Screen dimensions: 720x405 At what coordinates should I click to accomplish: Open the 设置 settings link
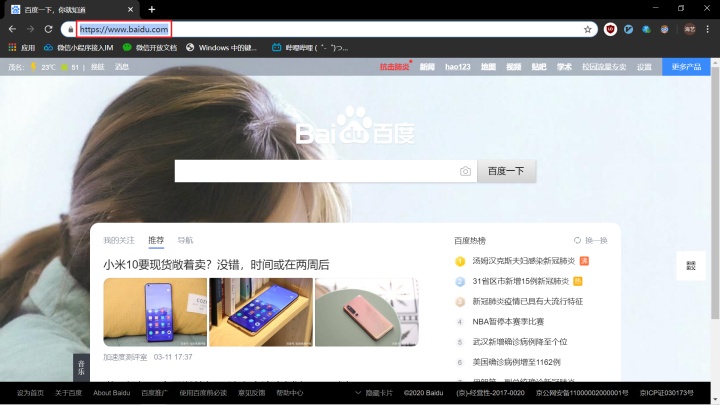point(644,67)
